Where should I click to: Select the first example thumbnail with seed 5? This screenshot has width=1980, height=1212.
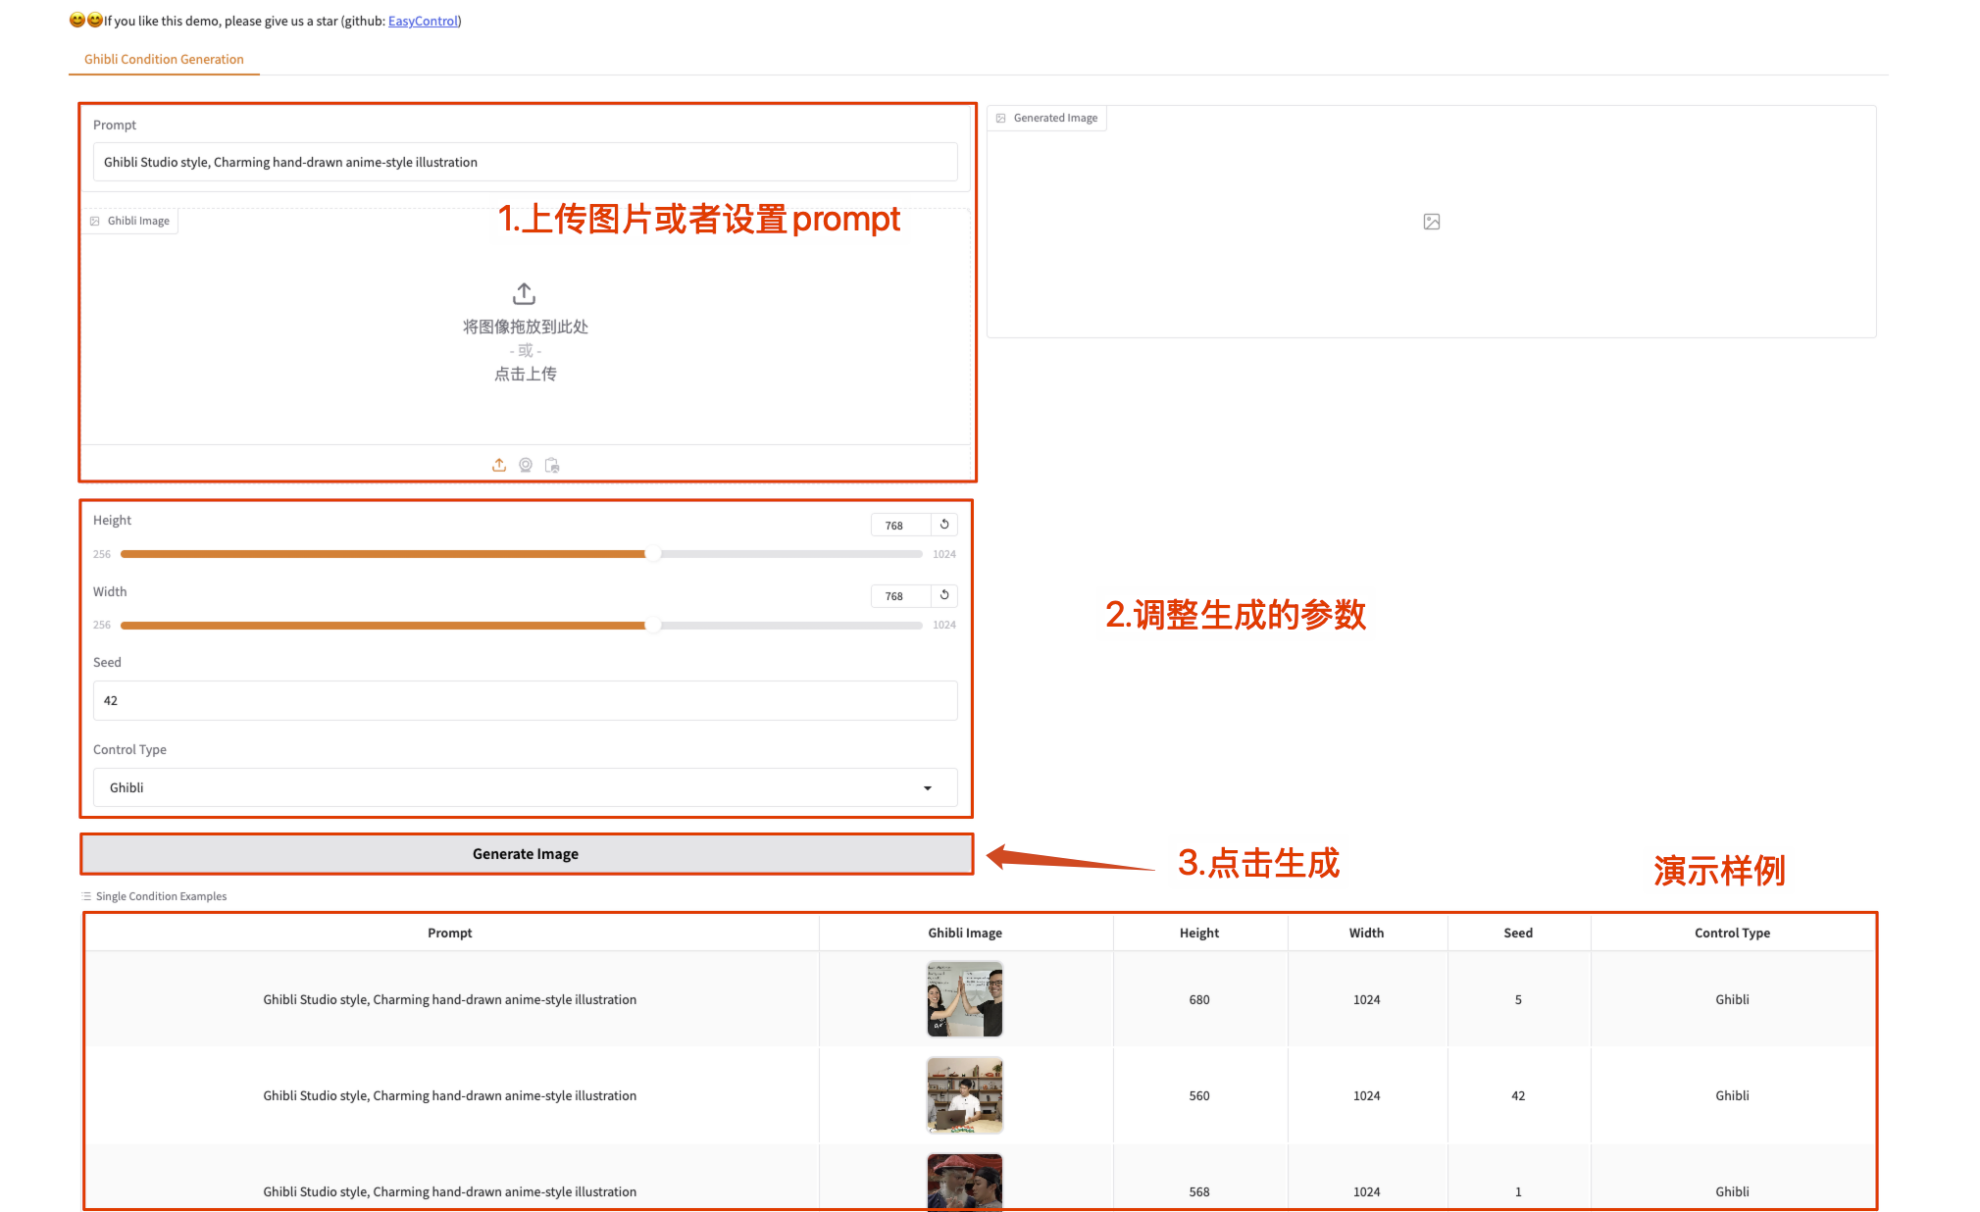(x=964, y=999)
